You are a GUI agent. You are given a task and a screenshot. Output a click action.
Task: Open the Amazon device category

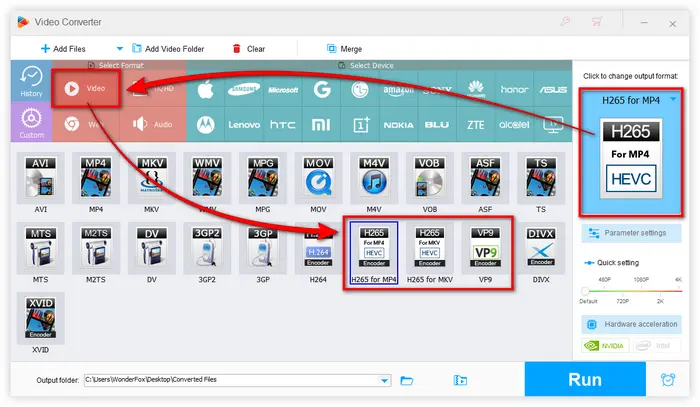398,90
